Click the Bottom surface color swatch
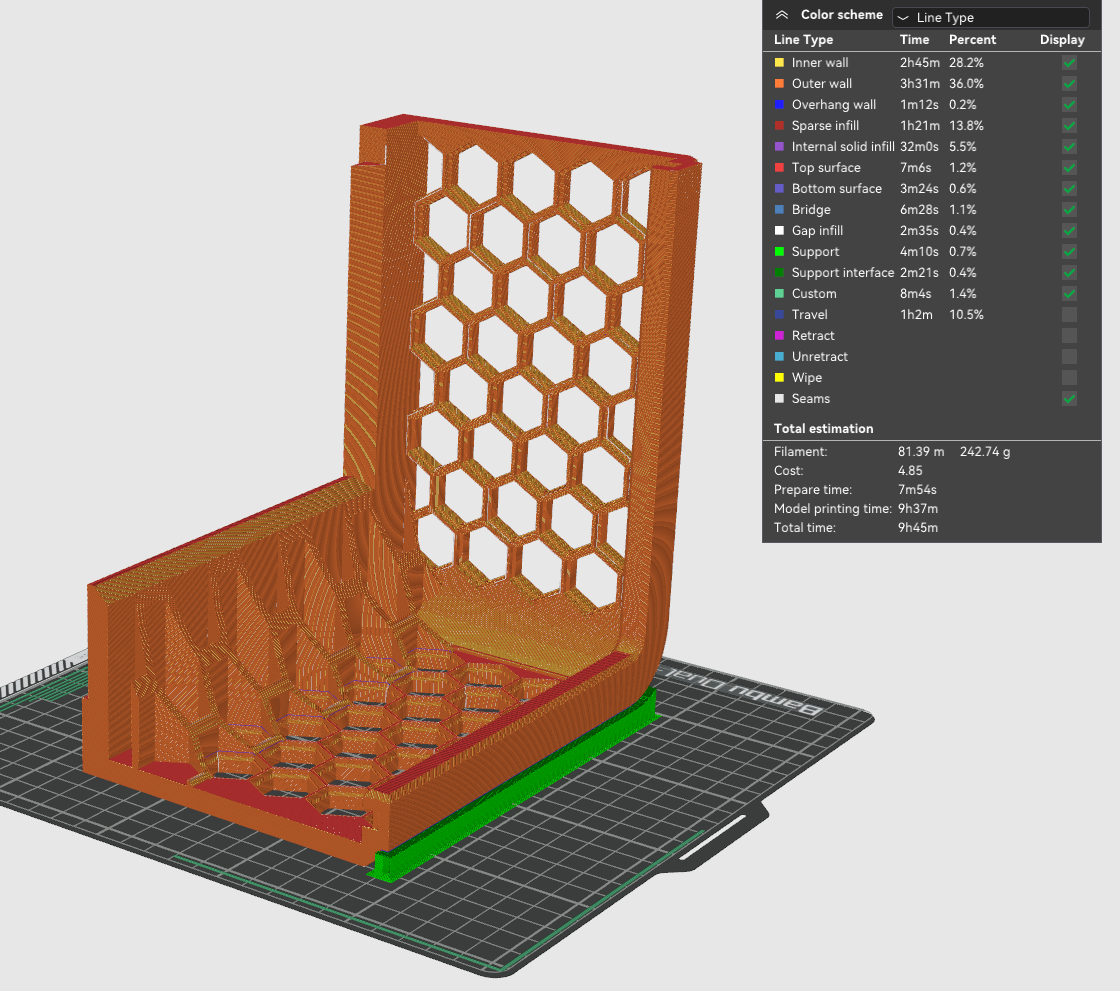Viewport: 1120px width, 991px height. click(779, 189)
